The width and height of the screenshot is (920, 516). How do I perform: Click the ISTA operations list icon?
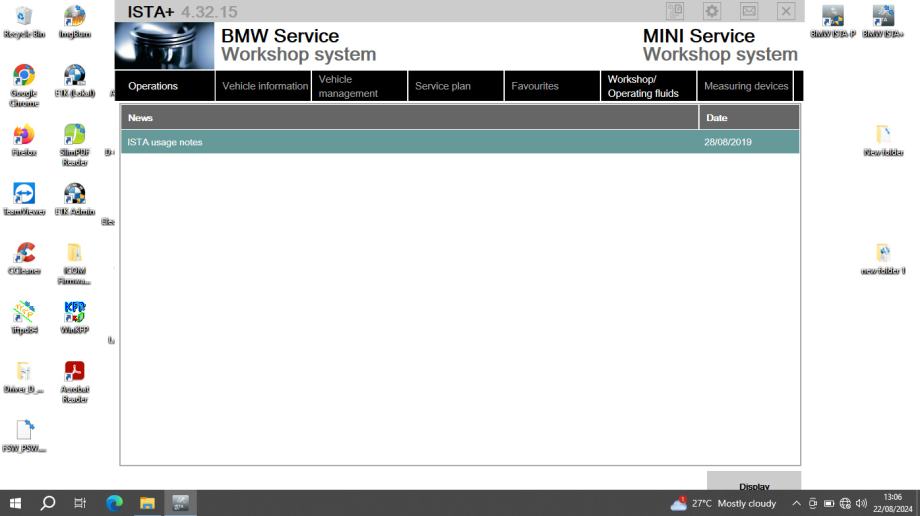pos(675,11)
